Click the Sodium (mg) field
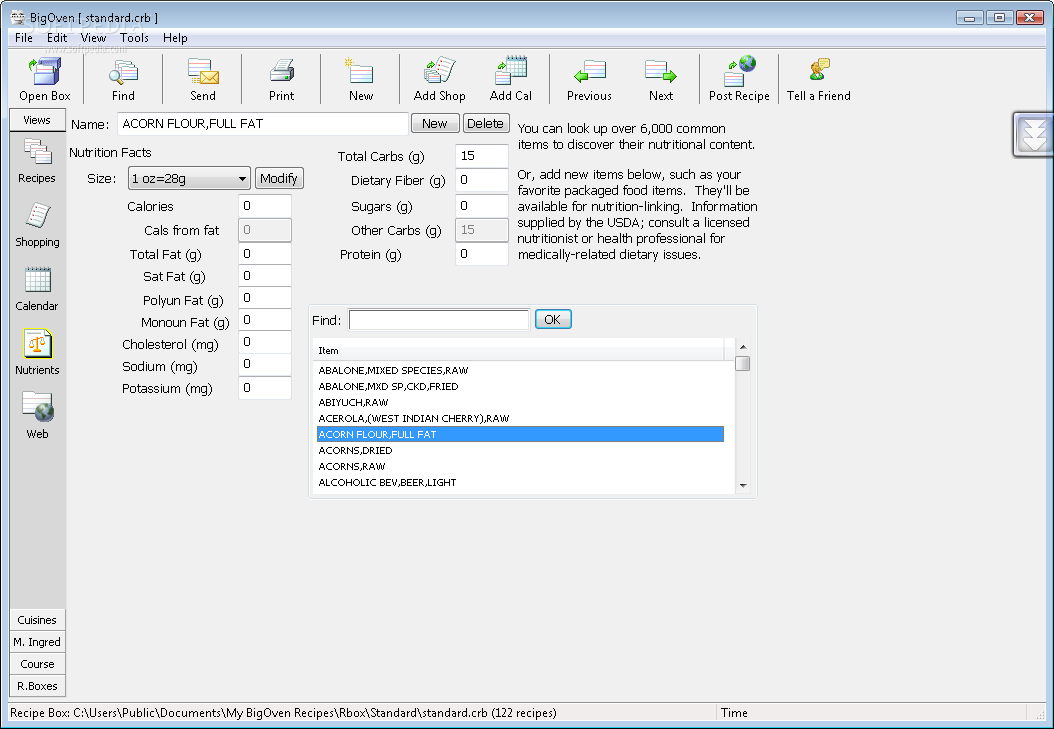 tap(265, 364)
